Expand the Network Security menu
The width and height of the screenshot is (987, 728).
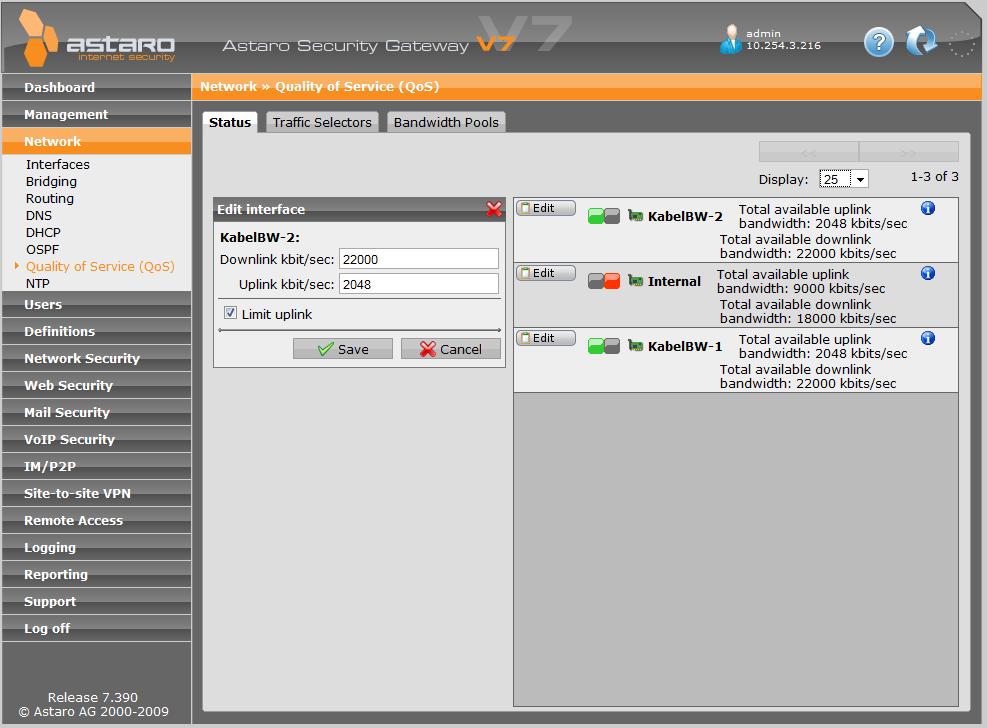click(x=96, y=359)
